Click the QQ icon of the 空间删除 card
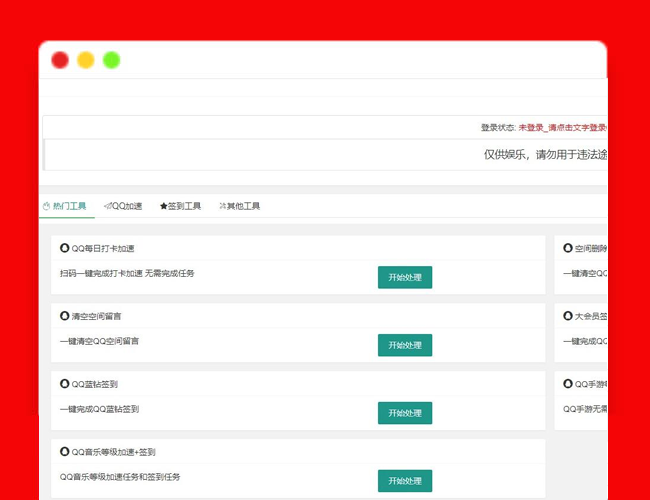This screenshot has width=650, height=500. tap(568, 248)
